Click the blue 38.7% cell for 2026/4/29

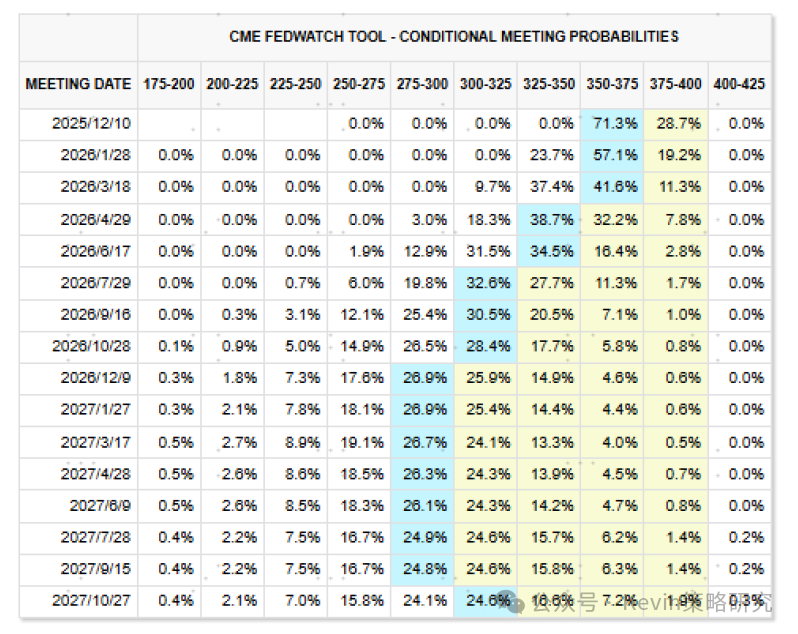pyautogui.click(x=549, y=220)
